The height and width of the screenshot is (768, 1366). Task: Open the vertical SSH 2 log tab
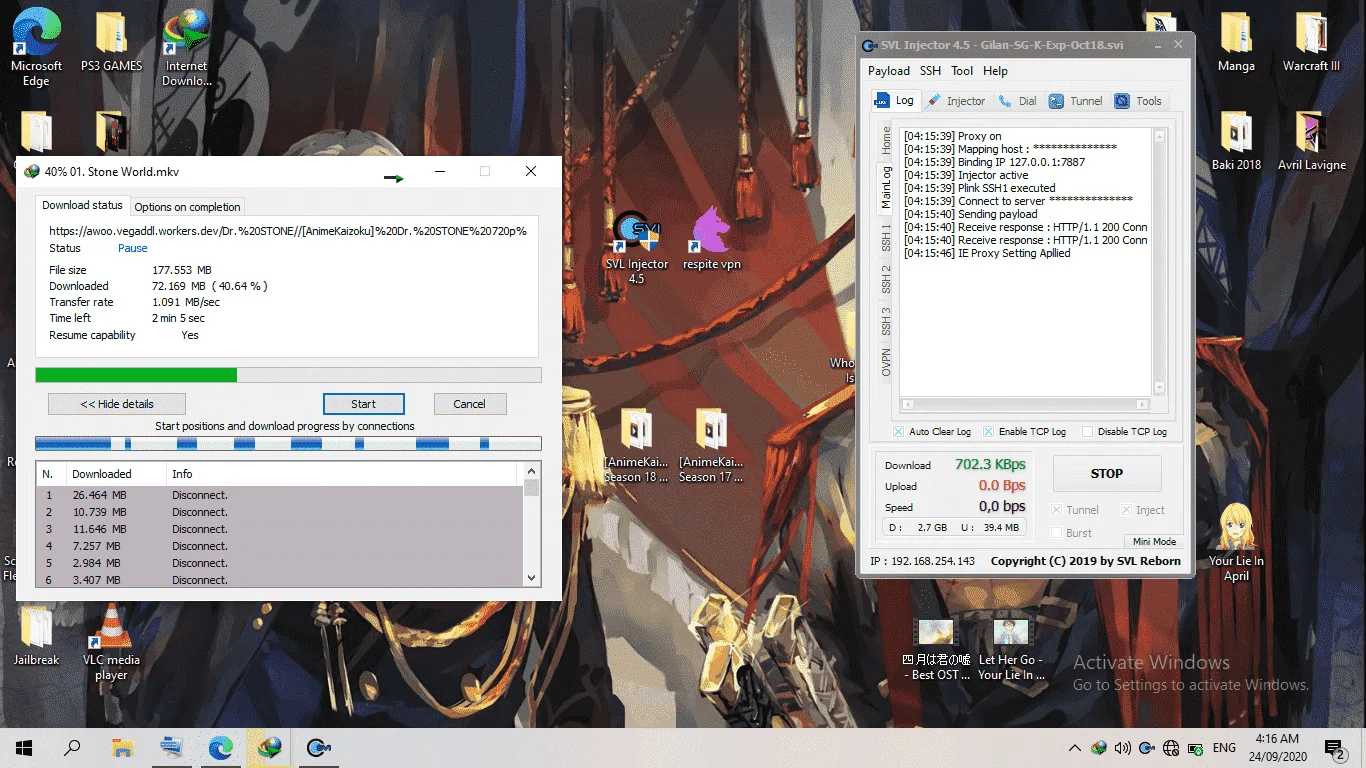pyautogui.click(x=886, y=279)
